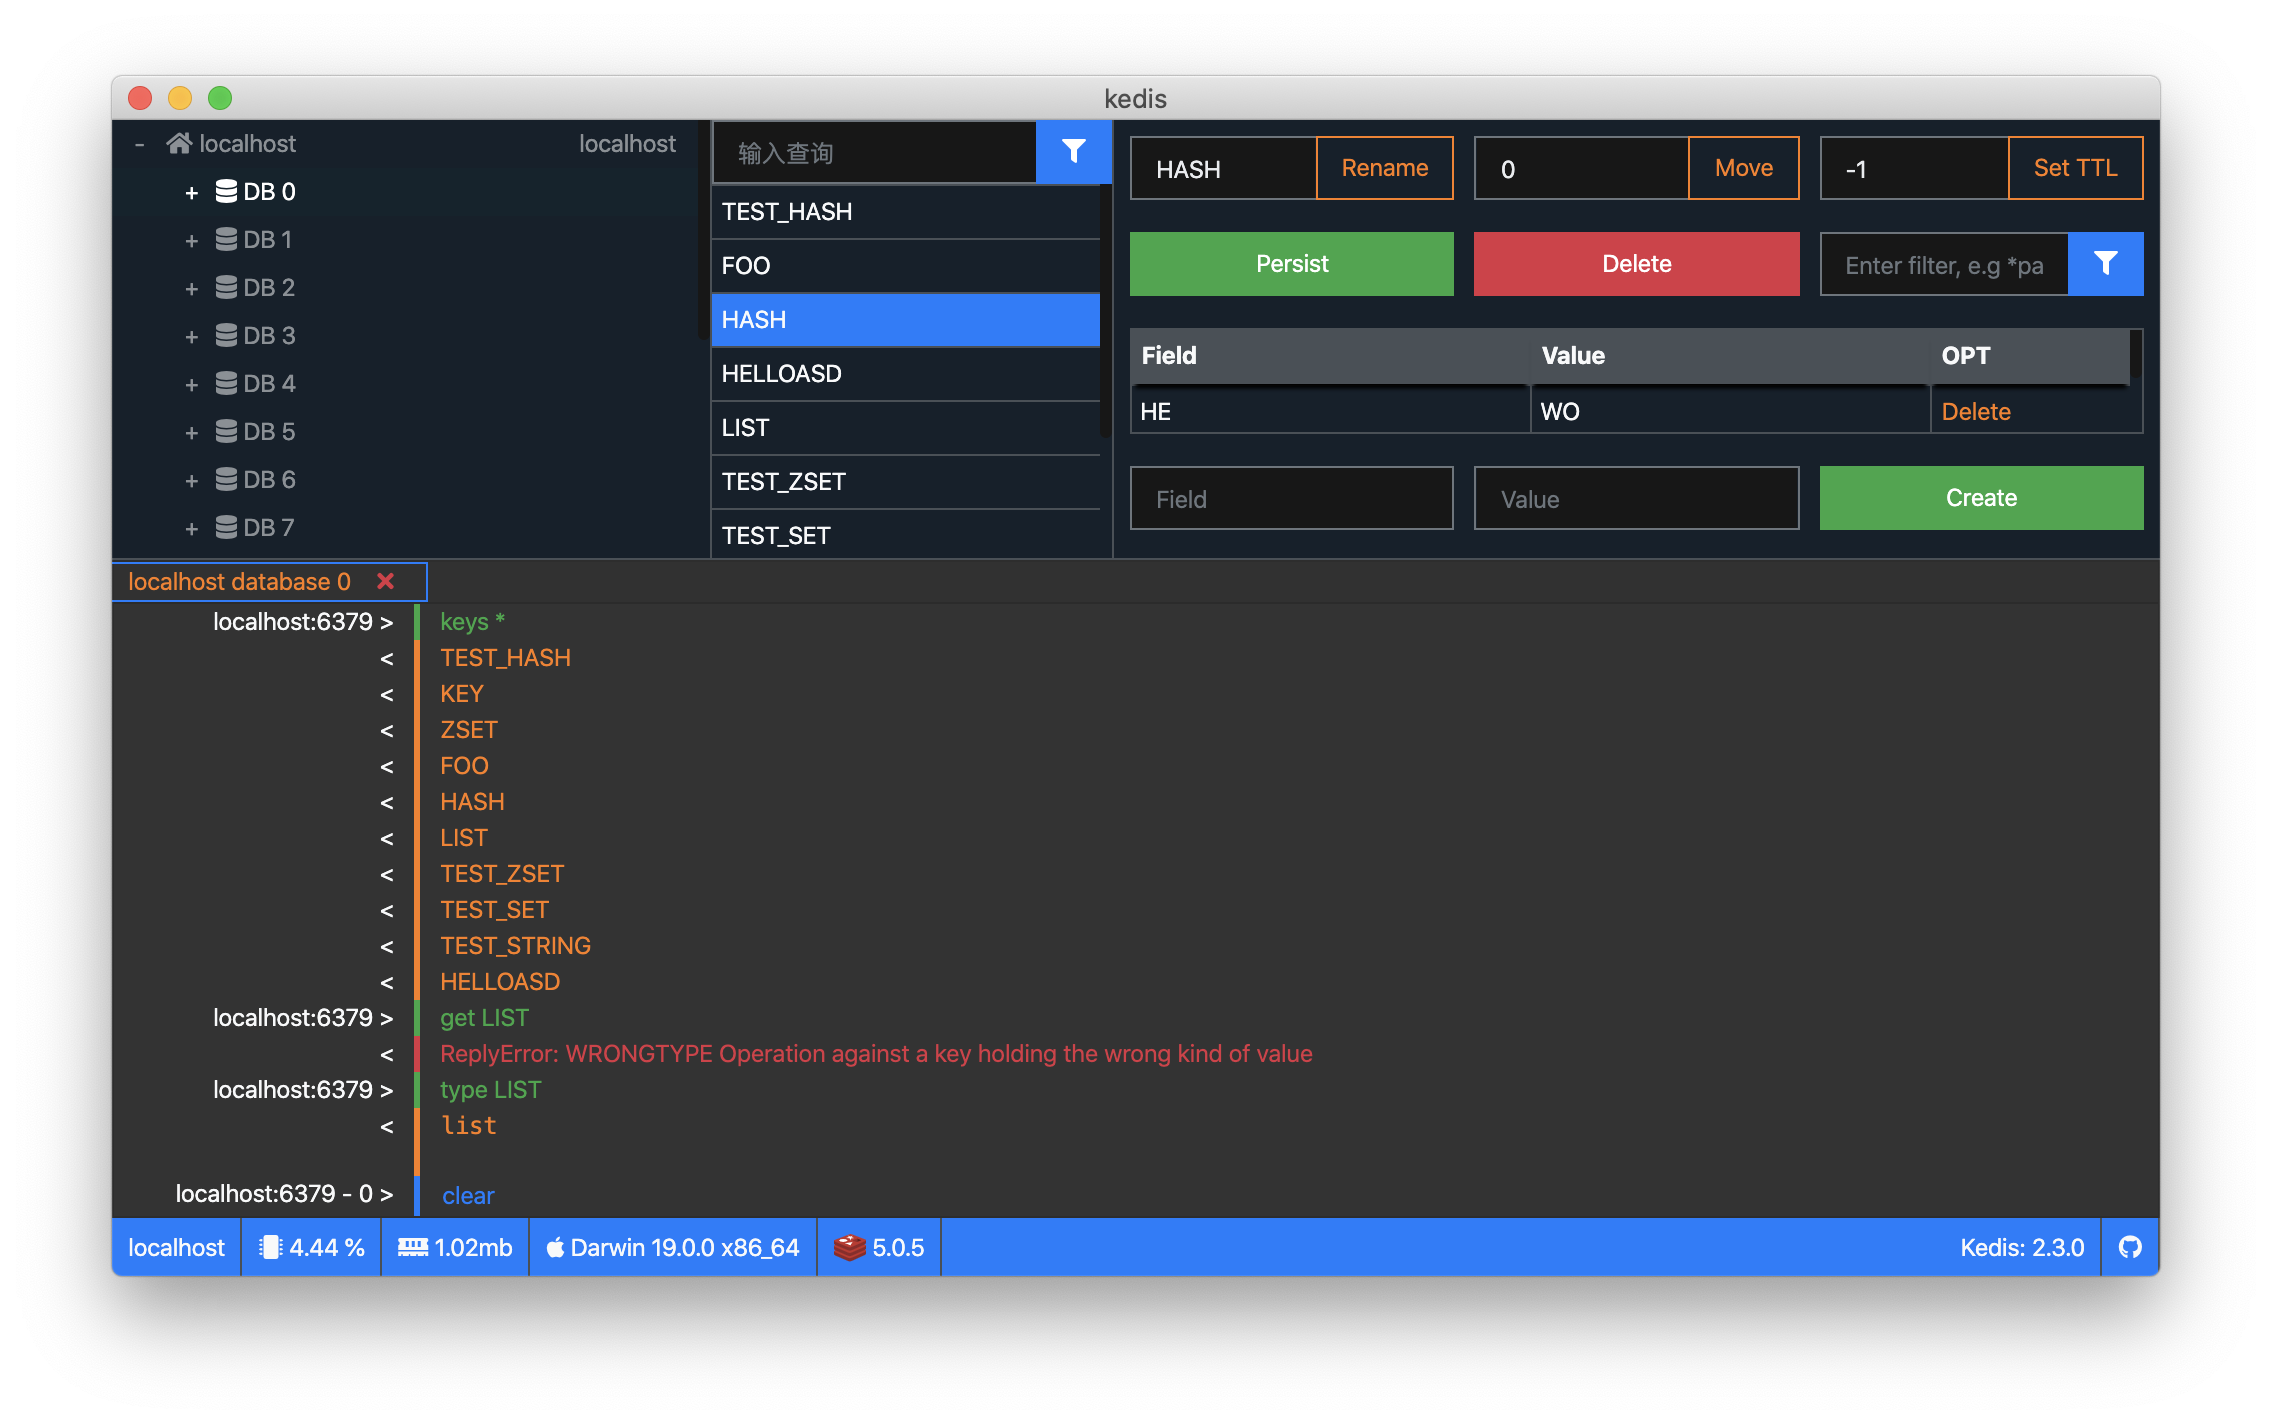This screenshot has width=2272, height=1424.
Task: Close the localhost database 0 tab
Action: 385,581
